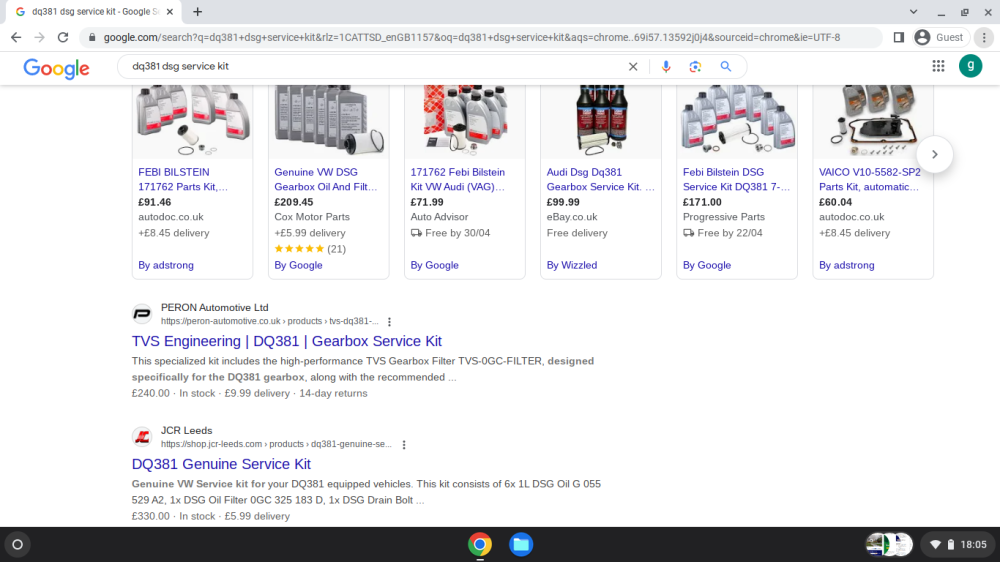Click the browser forward arrow

click(x=40, y=38)
